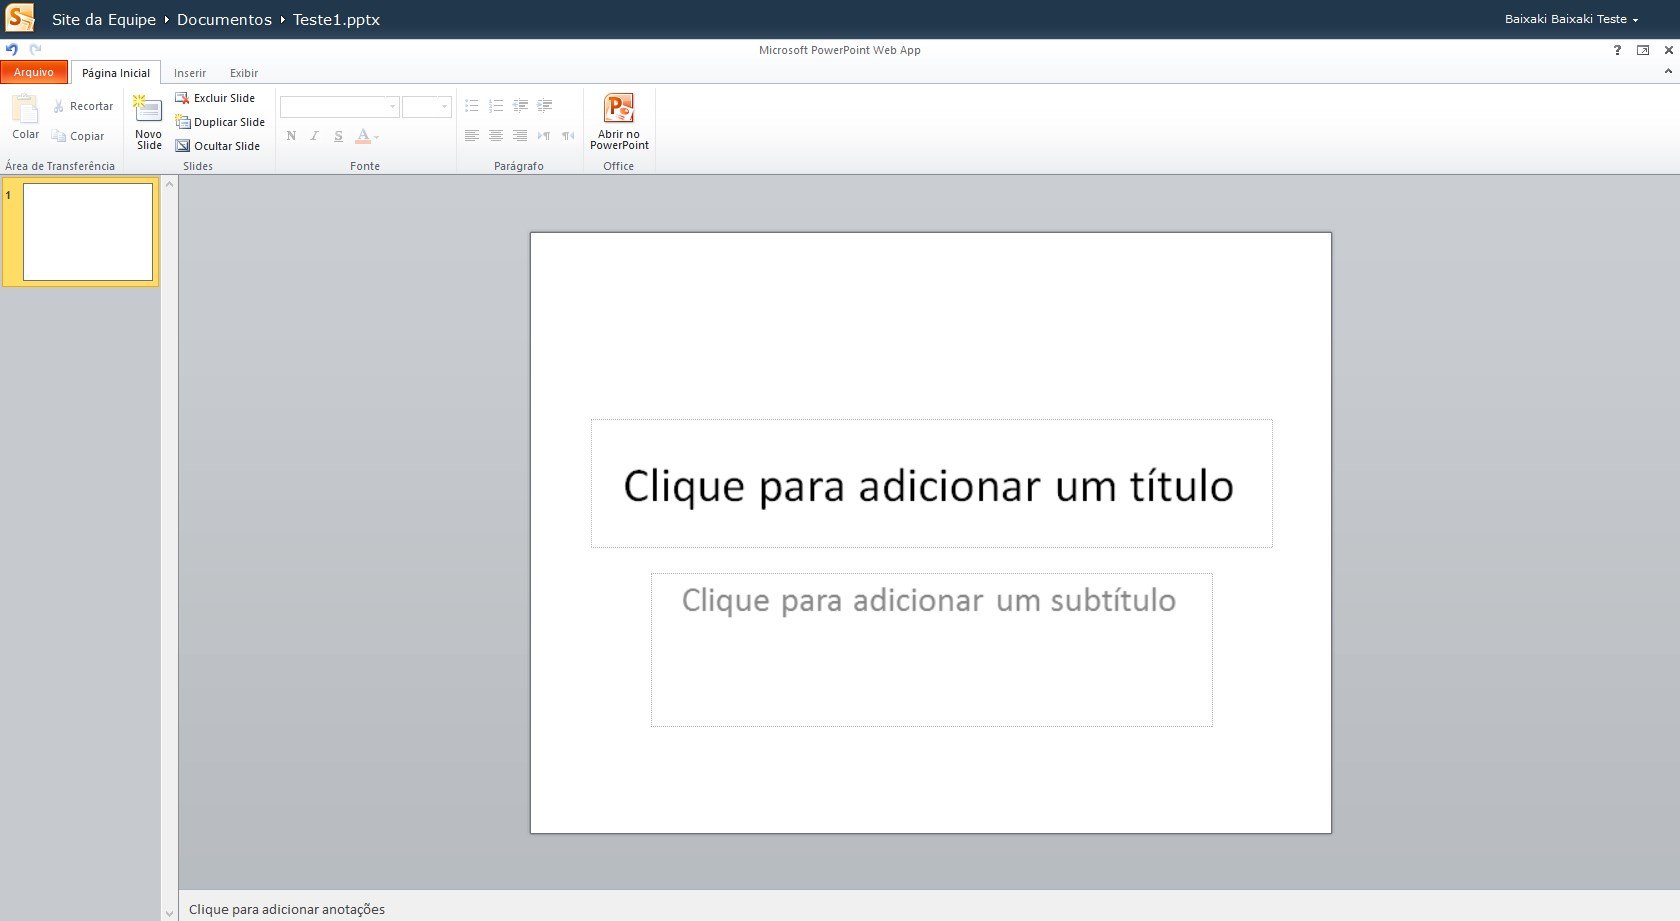Open the font name combo box
1680x921 pixels.
(340, 107)
